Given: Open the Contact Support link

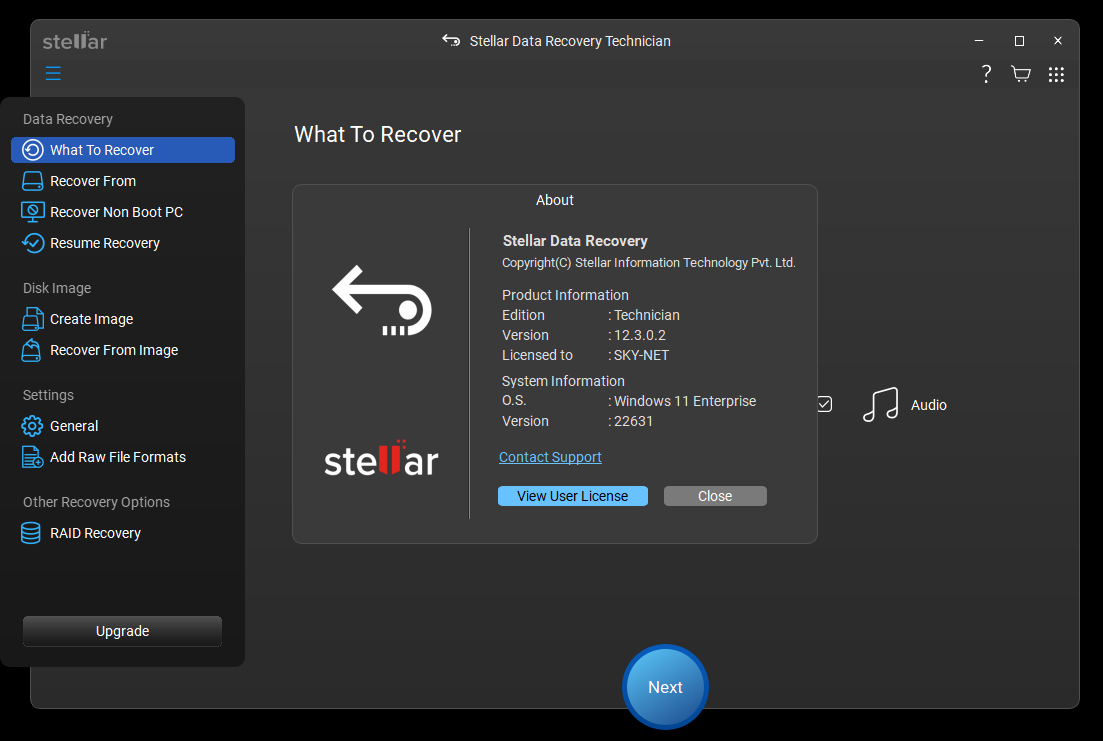Looking at the screenshot, I should 550,457.
